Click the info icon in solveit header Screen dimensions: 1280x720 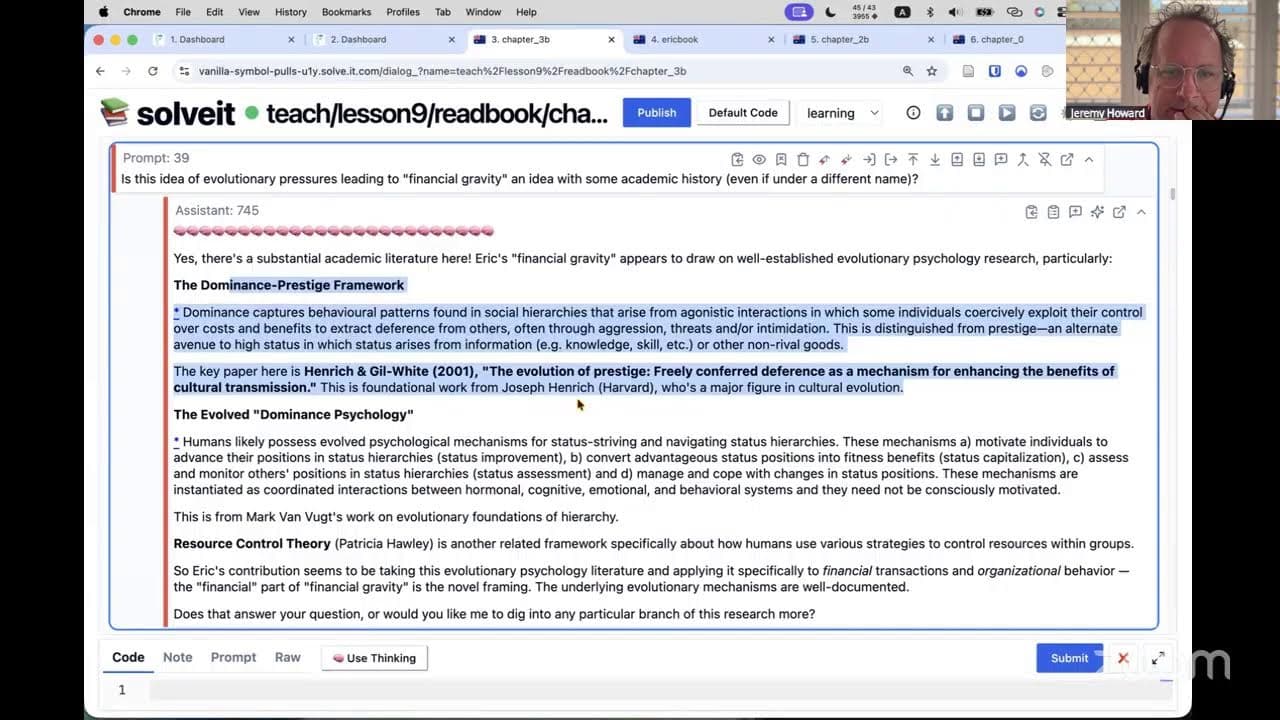click(913, 113)
